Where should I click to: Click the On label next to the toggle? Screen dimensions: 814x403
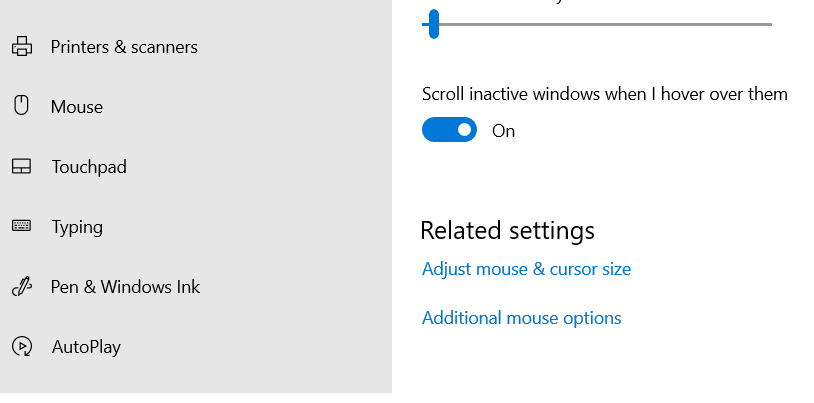tap(503, 131)
